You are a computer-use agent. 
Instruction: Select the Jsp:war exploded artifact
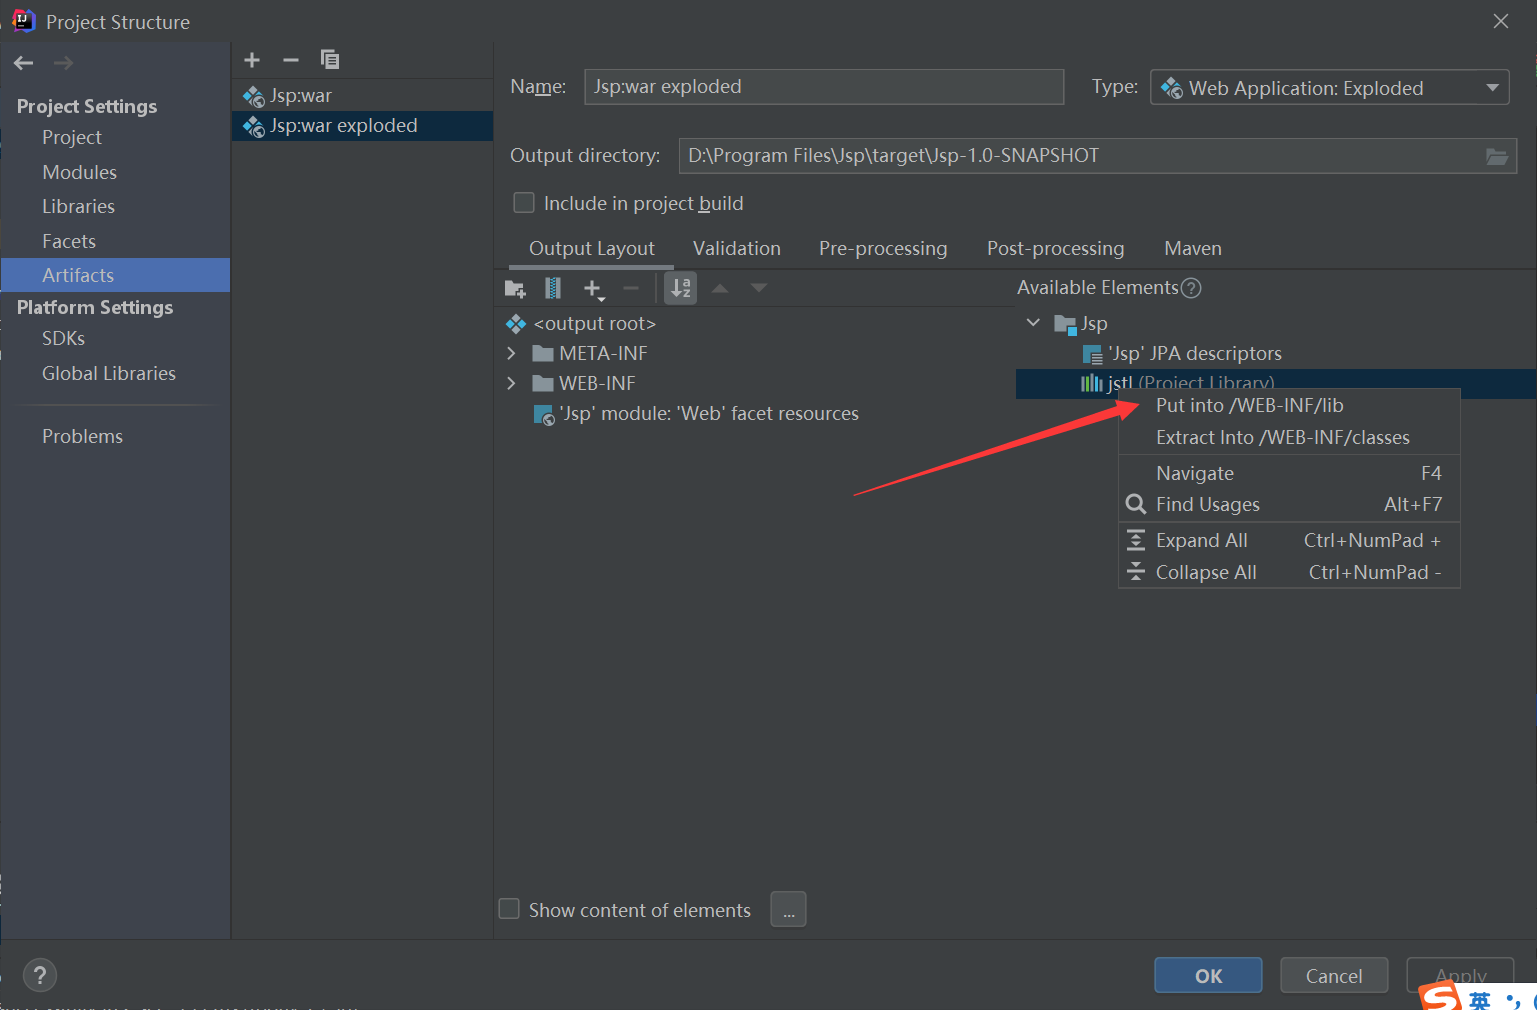click(x=362, y=126)
